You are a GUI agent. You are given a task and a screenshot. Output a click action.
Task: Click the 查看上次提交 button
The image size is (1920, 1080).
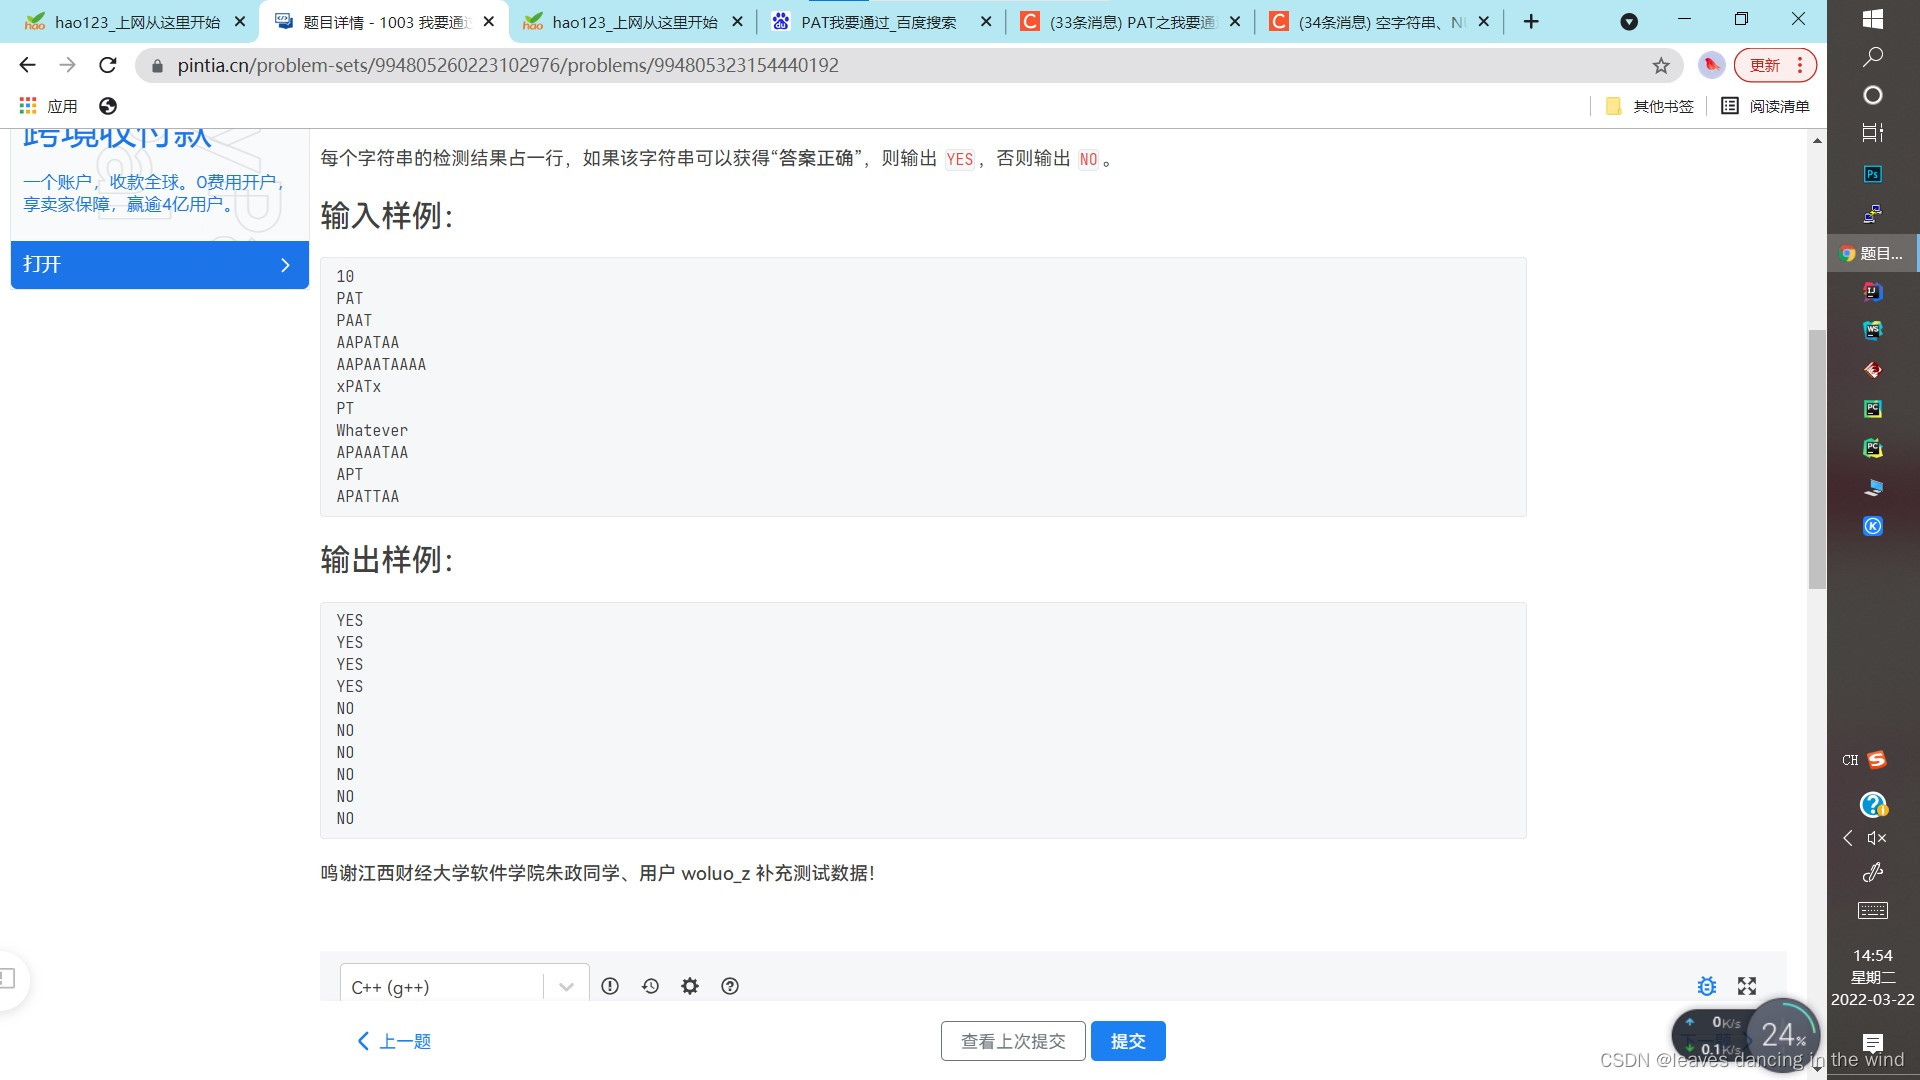pos(1013,1041)
